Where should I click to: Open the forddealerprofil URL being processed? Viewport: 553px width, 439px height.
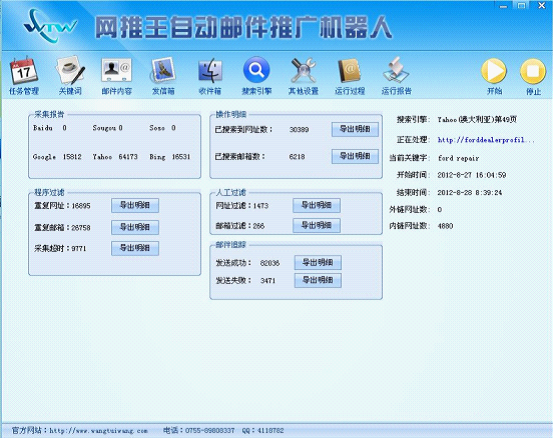point(486,140)
